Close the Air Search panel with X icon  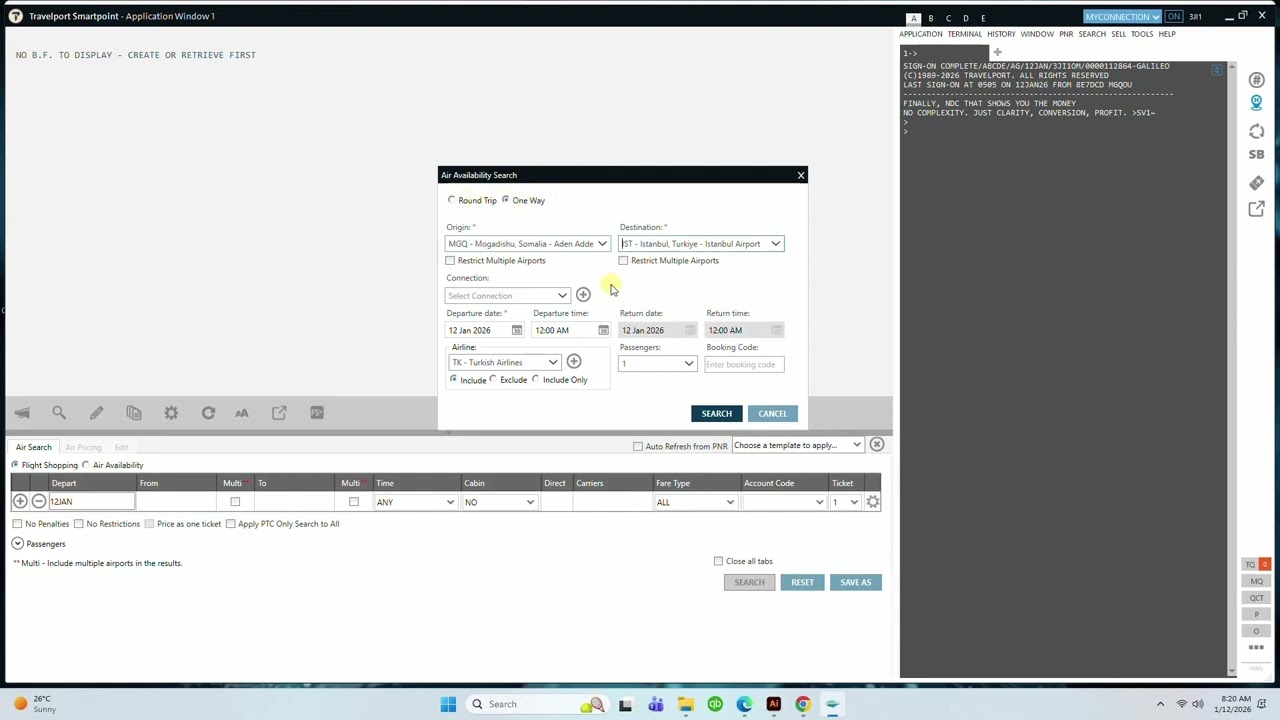point(877,444)
